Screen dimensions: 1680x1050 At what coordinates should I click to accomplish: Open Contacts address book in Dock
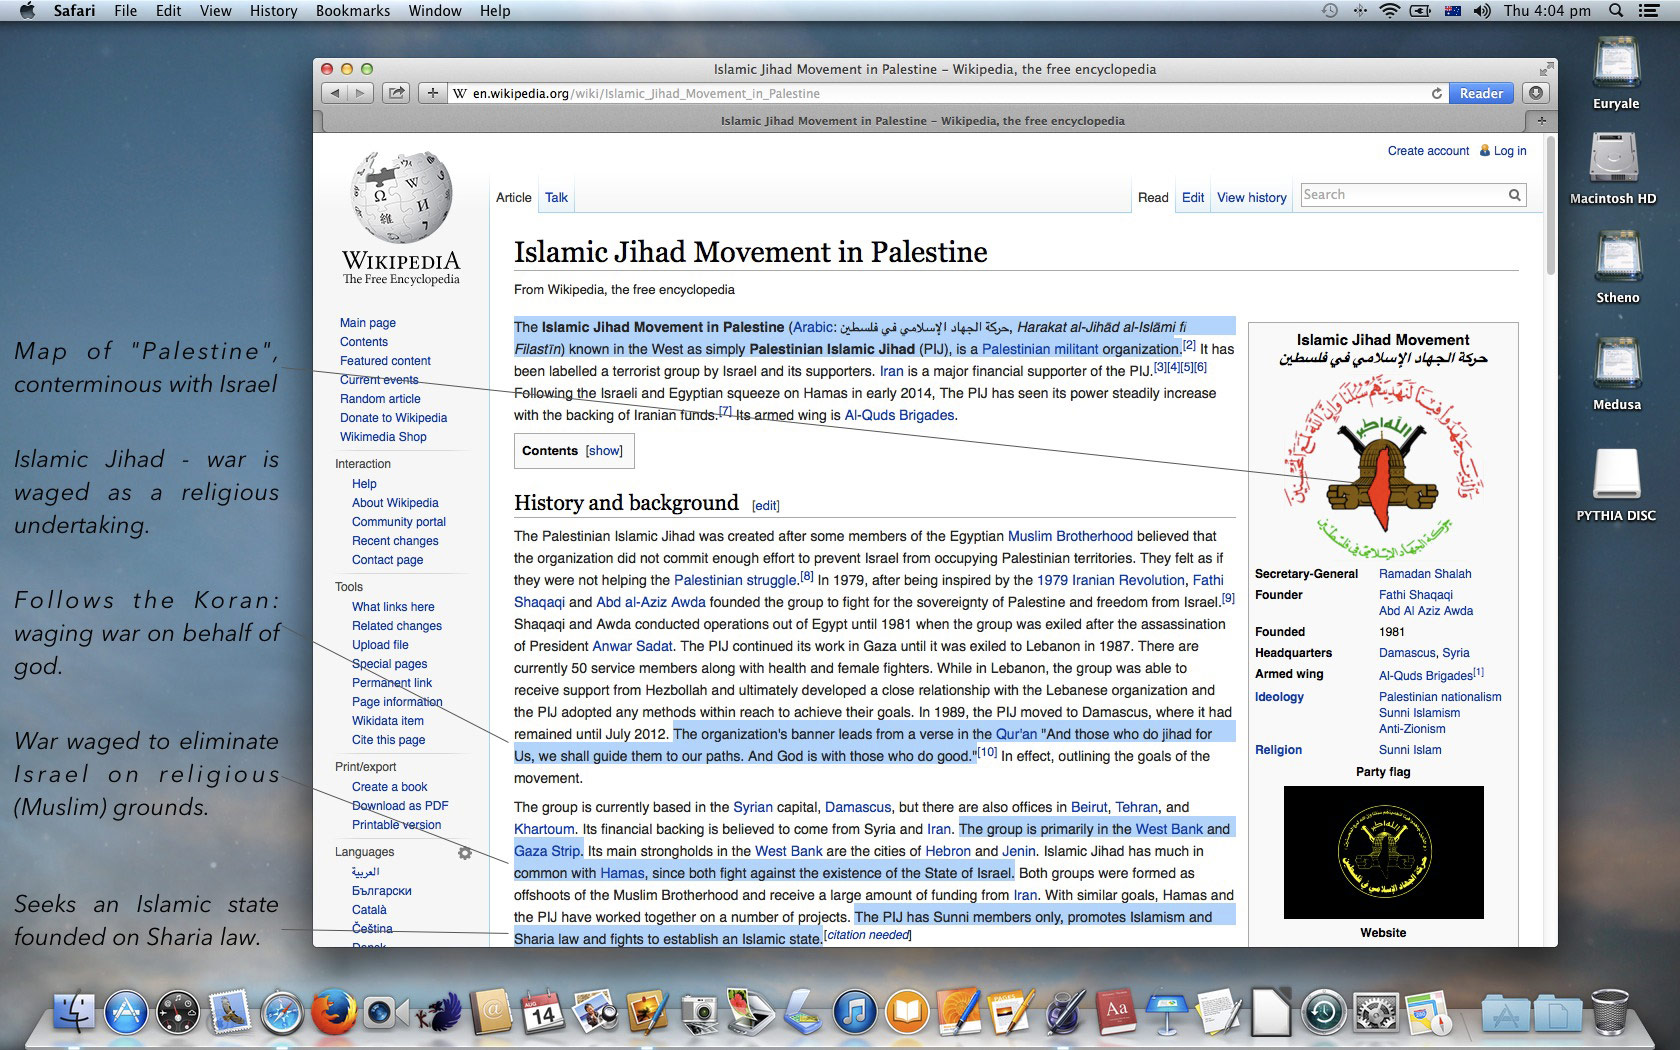point(490,1012)
